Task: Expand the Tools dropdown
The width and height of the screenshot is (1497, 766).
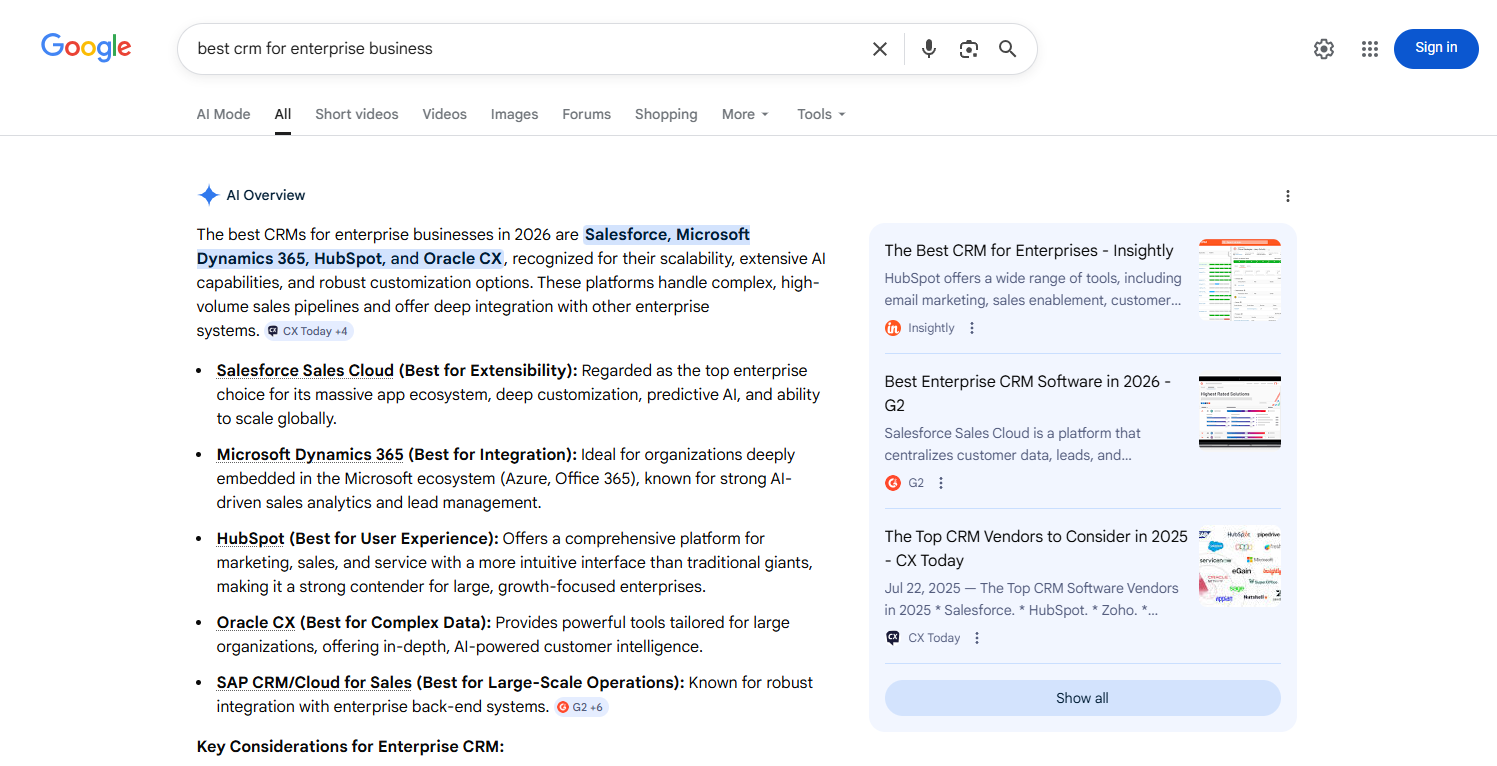Action: (x=821, y=114)
